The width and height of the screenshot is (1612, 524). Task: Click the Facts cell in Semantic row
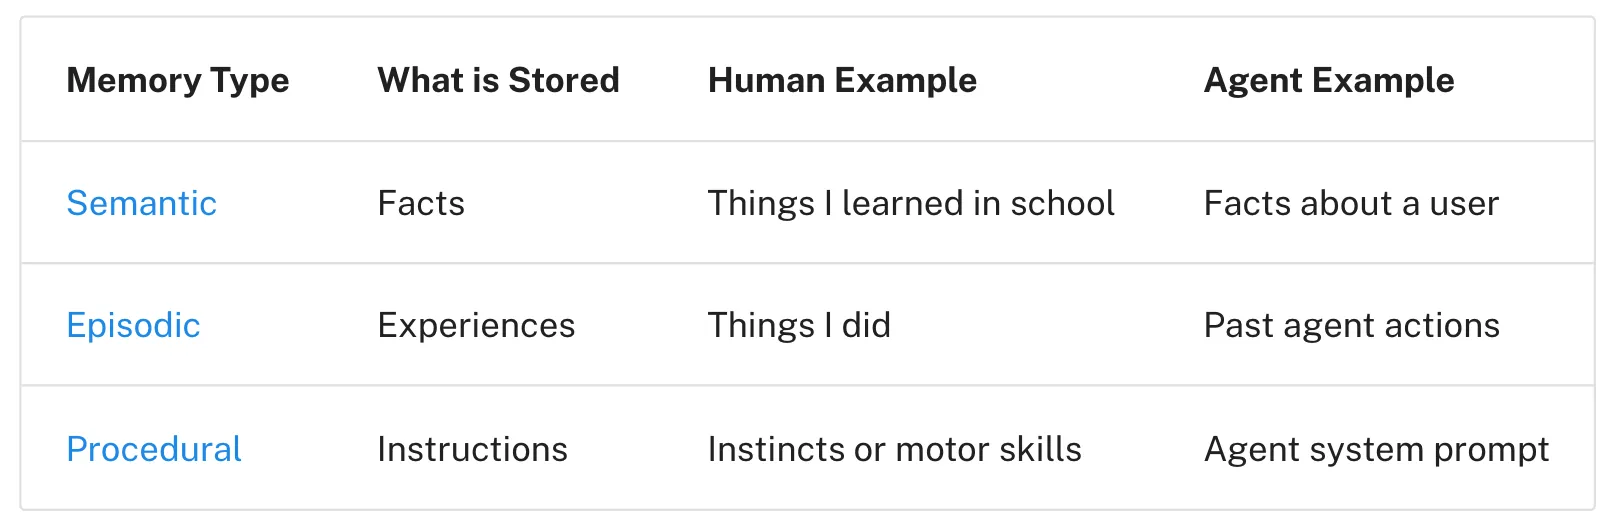click(x=421, y=203)
